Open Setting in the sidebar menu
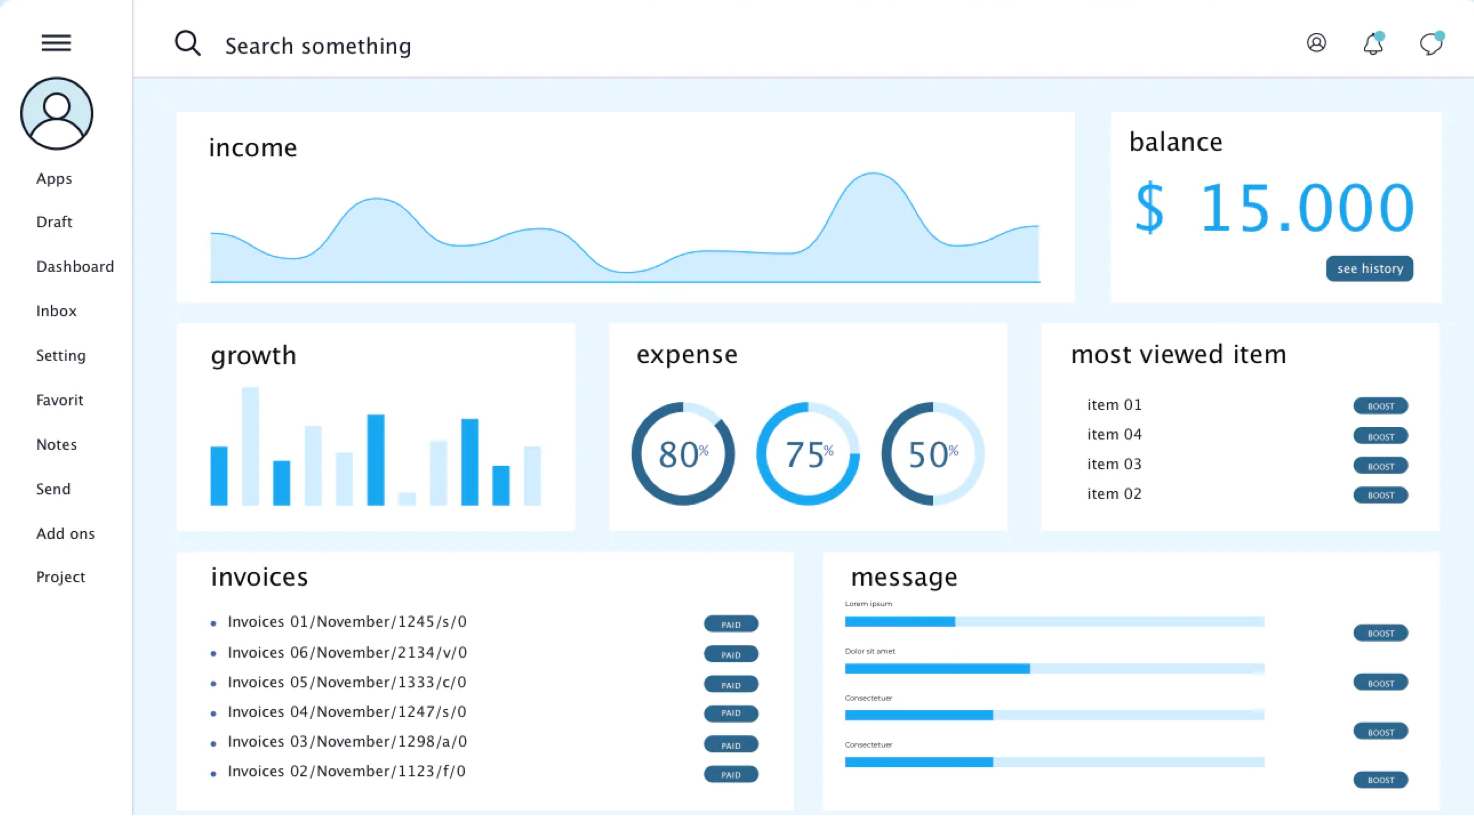Image resolution: width=1474 pixels, height=816 pixels. (x=61, y=356)
